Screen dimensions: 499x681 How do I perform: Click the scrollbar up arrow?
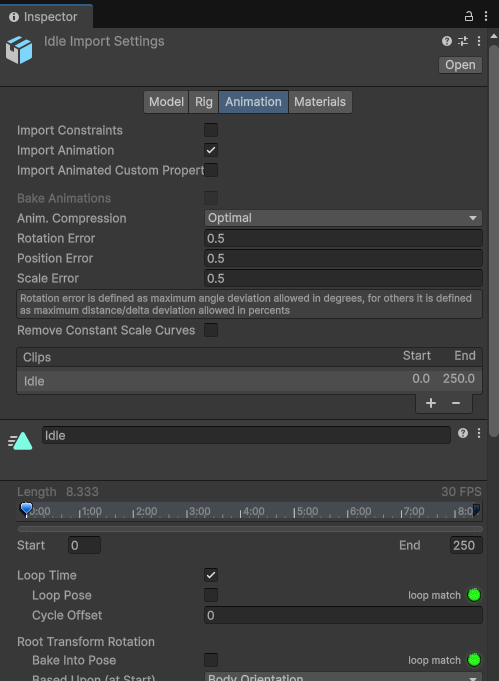pyautogui.click(x=494, y=36)
